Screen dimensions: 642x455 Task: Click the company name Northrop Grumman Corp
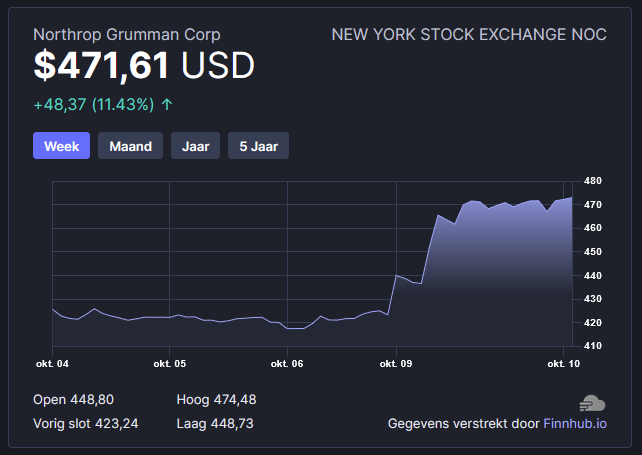pyautogui.click(x=127, y=35)
